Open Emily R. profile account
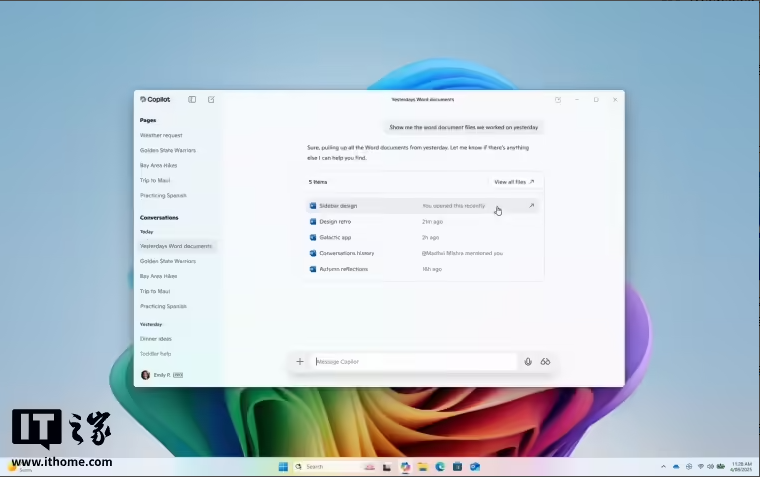This screenshot has width=760, height=477. (x=160, y=375)
